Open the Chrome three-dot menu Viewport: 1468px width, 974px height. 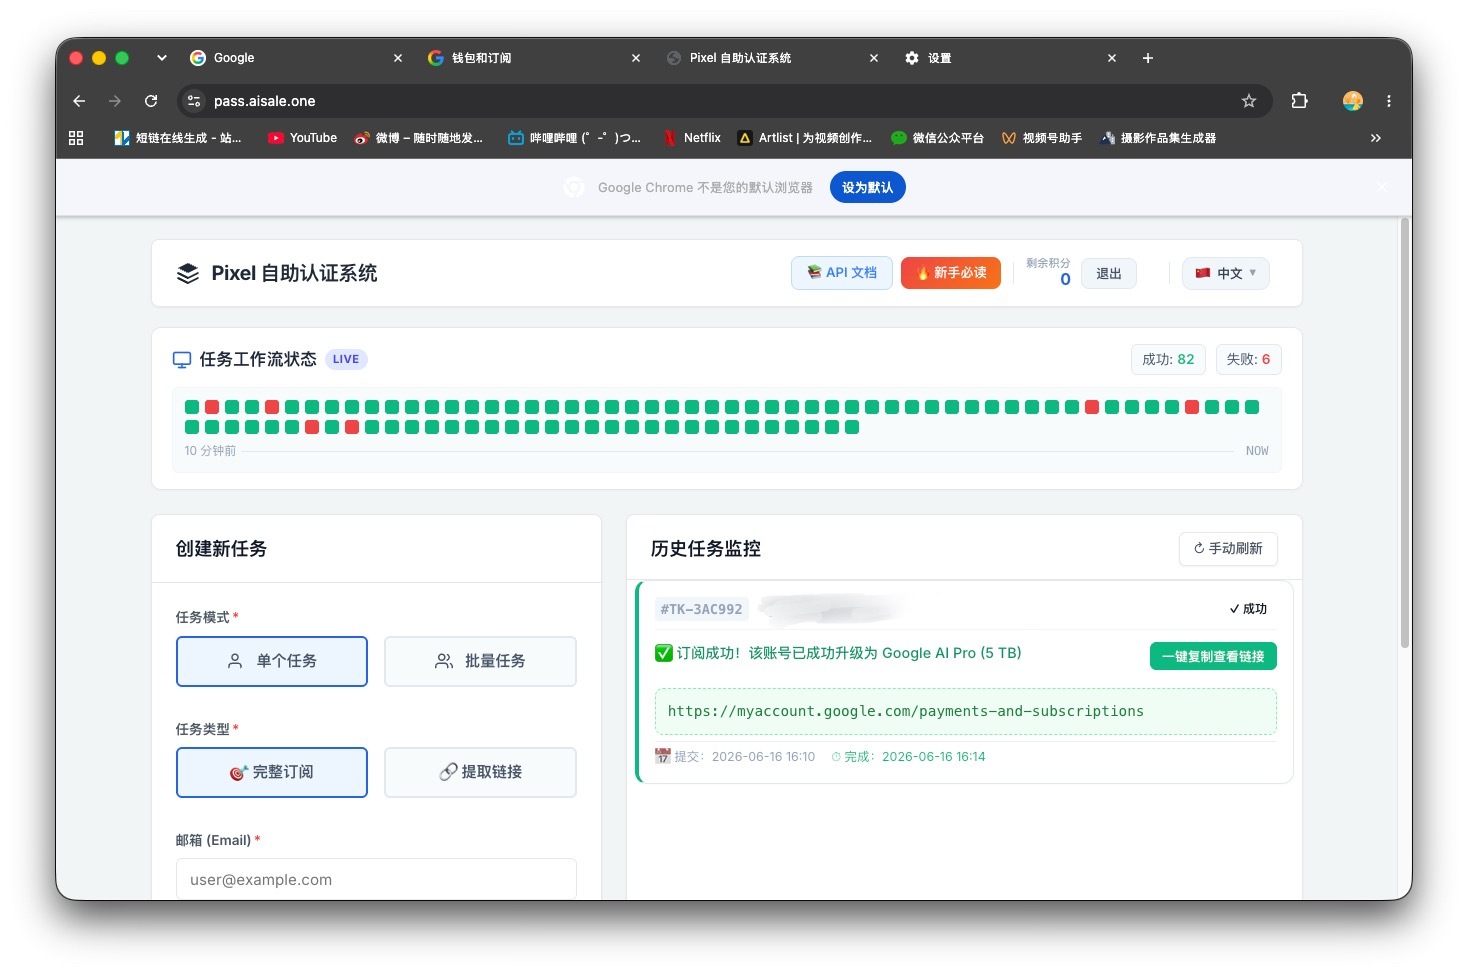click(x=1389, y=101)
